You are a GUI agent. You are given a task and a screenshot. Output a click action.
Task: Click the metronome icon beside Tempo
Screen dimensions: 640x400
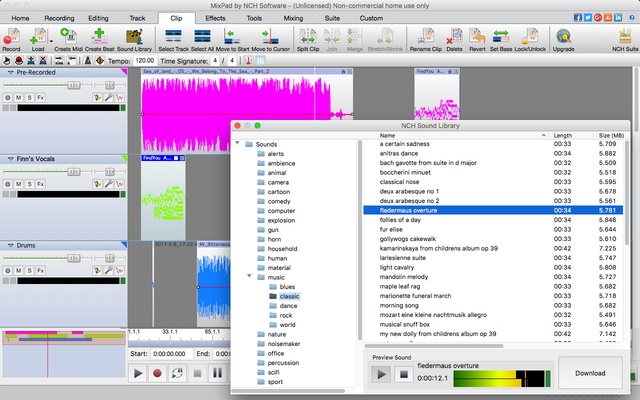point(87,61)
